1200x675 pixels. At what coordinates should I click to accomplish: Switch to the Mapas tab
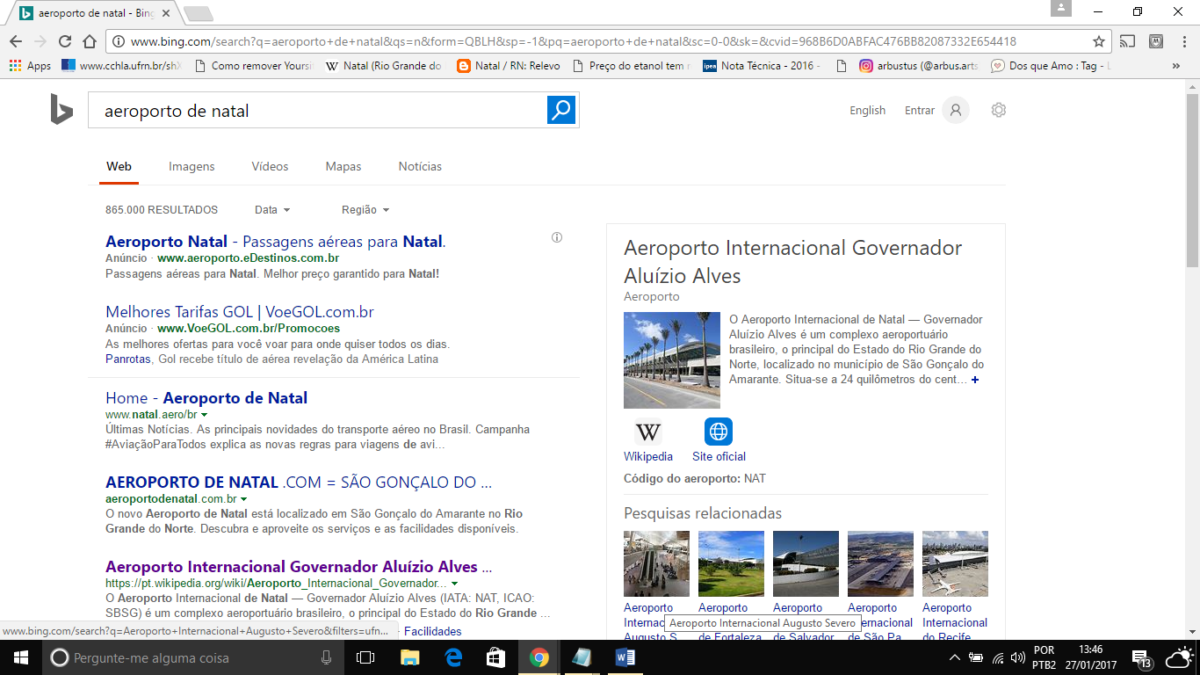point(343,167)
